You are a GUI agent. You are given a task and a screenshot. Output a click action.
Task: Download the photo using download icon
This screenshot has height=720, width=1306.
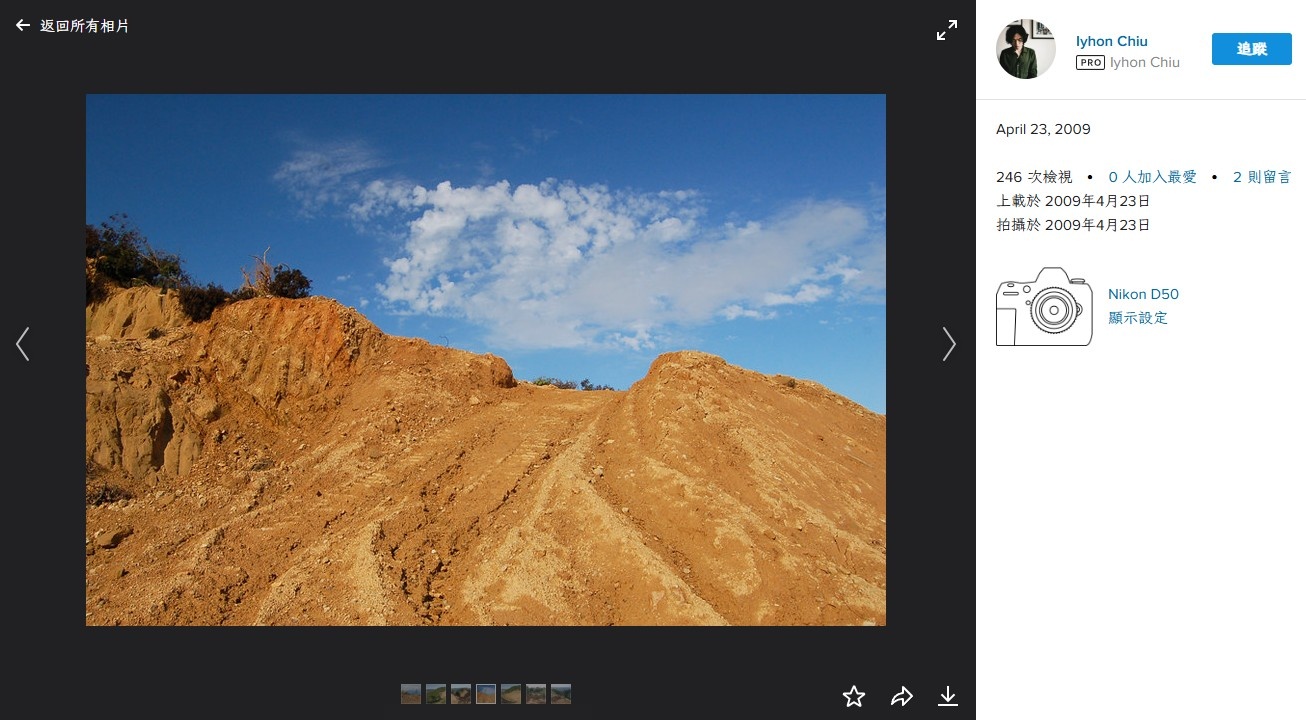pyautogui.click(x=948, y=696)
